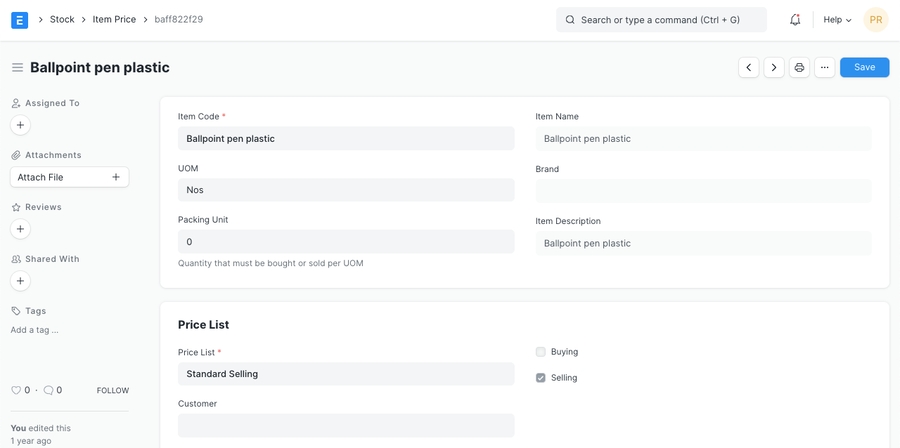Expand the Help dropdown menu
The height and width of the screenshot is (448, 900).
click(x=837, y=20)
